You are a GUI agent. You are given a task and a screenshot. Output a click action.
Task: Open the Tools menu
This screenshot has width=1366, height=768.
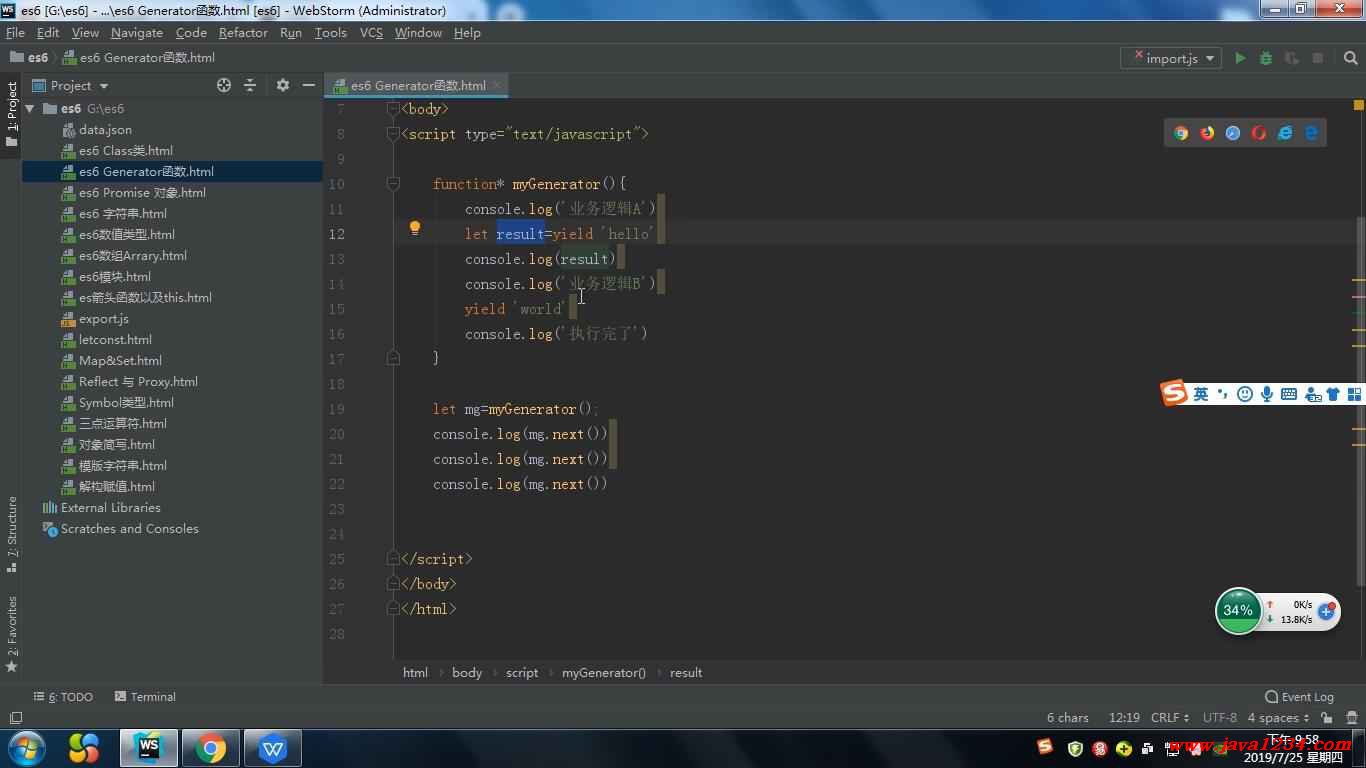point(330,32)
